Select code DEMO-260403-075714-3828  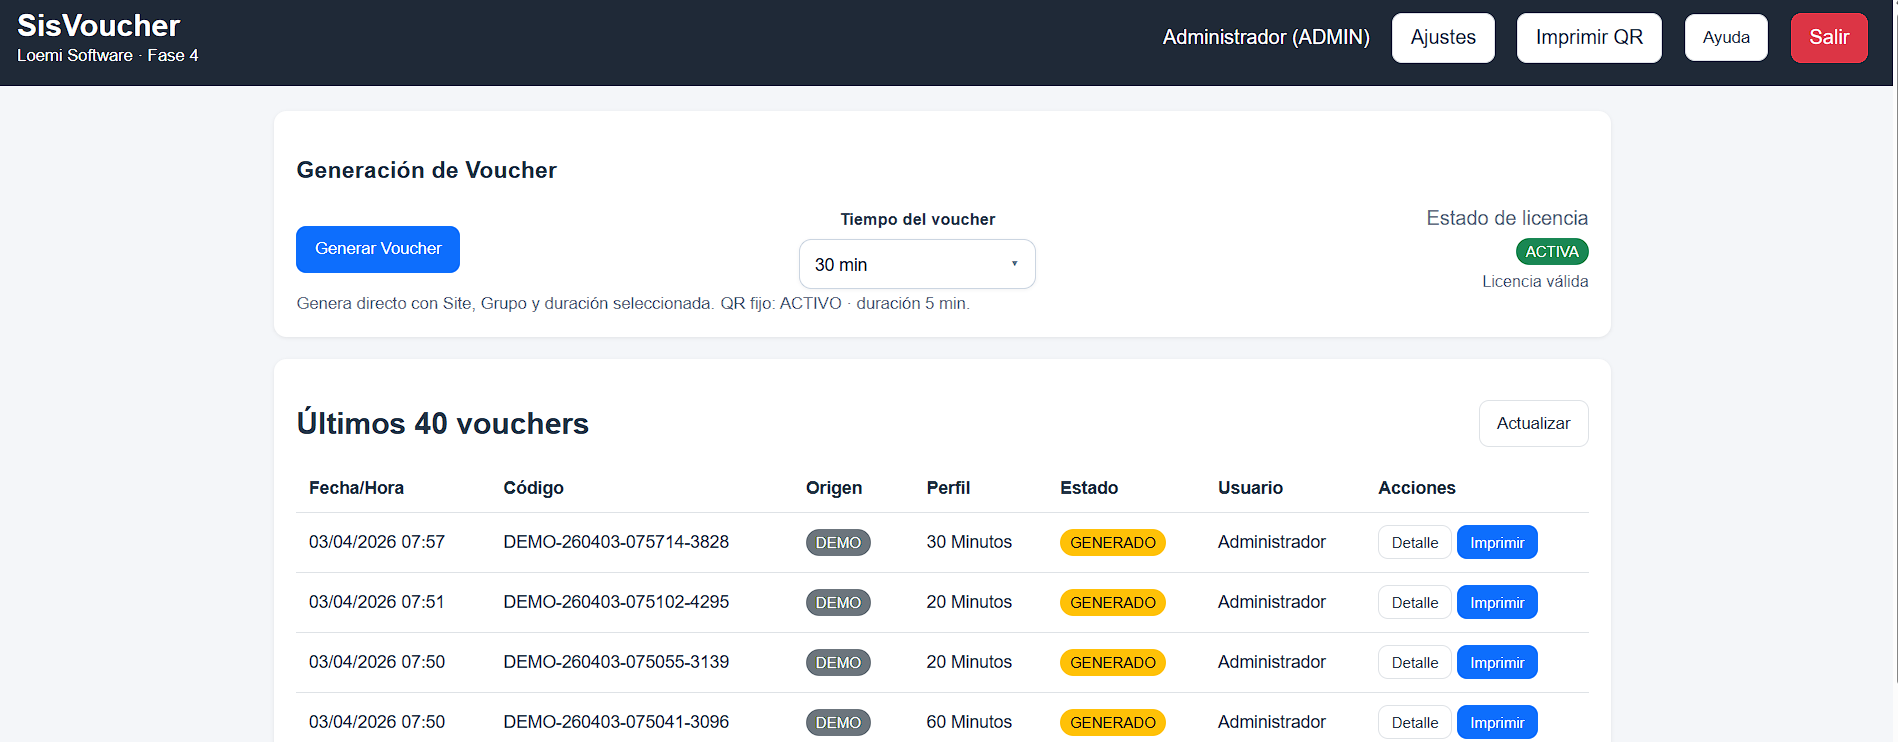click(x=616, y=542)
